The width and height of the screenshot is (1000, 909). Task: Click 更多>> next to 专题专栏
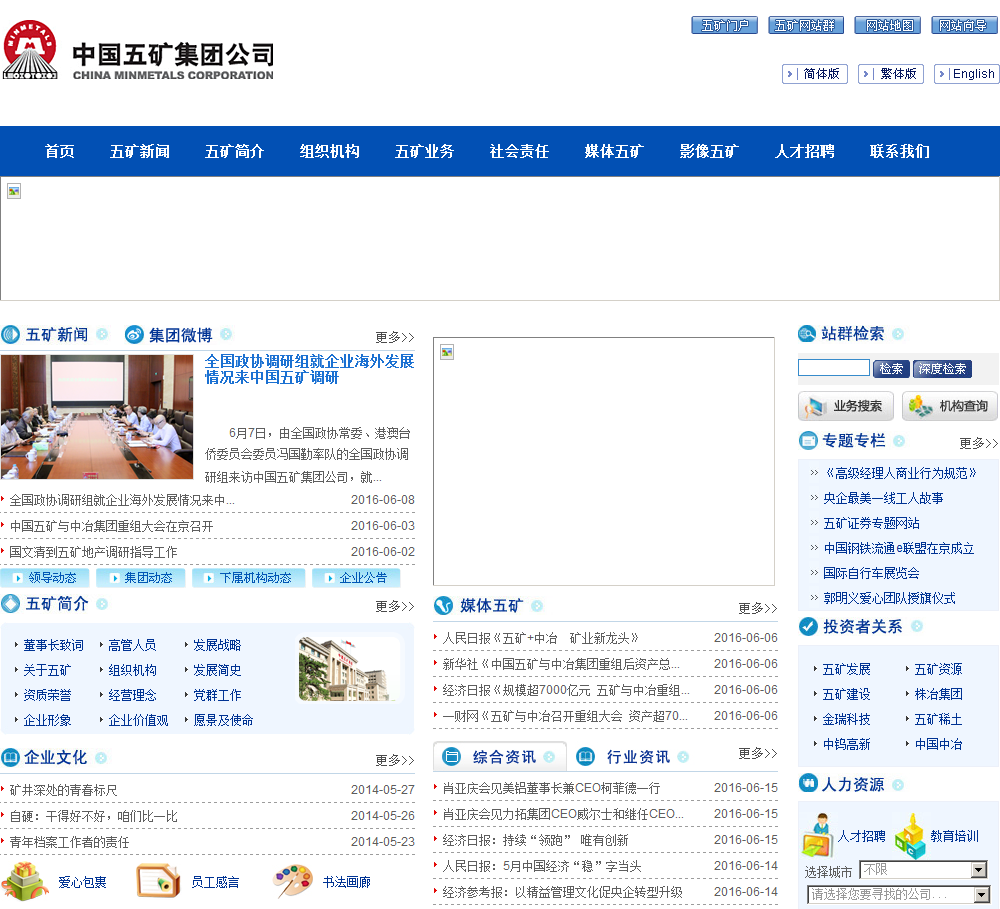click(979, 443)
